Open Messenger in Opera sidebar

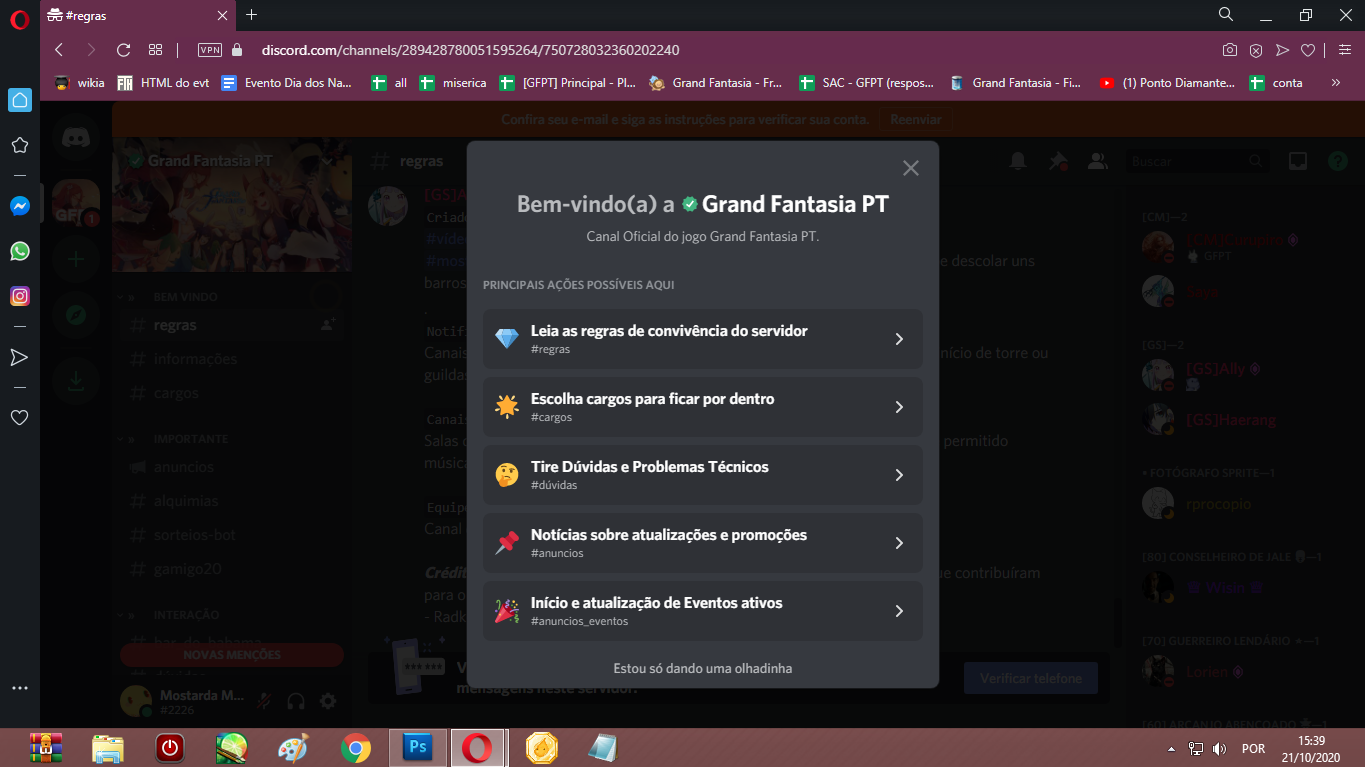pos(19,206)
